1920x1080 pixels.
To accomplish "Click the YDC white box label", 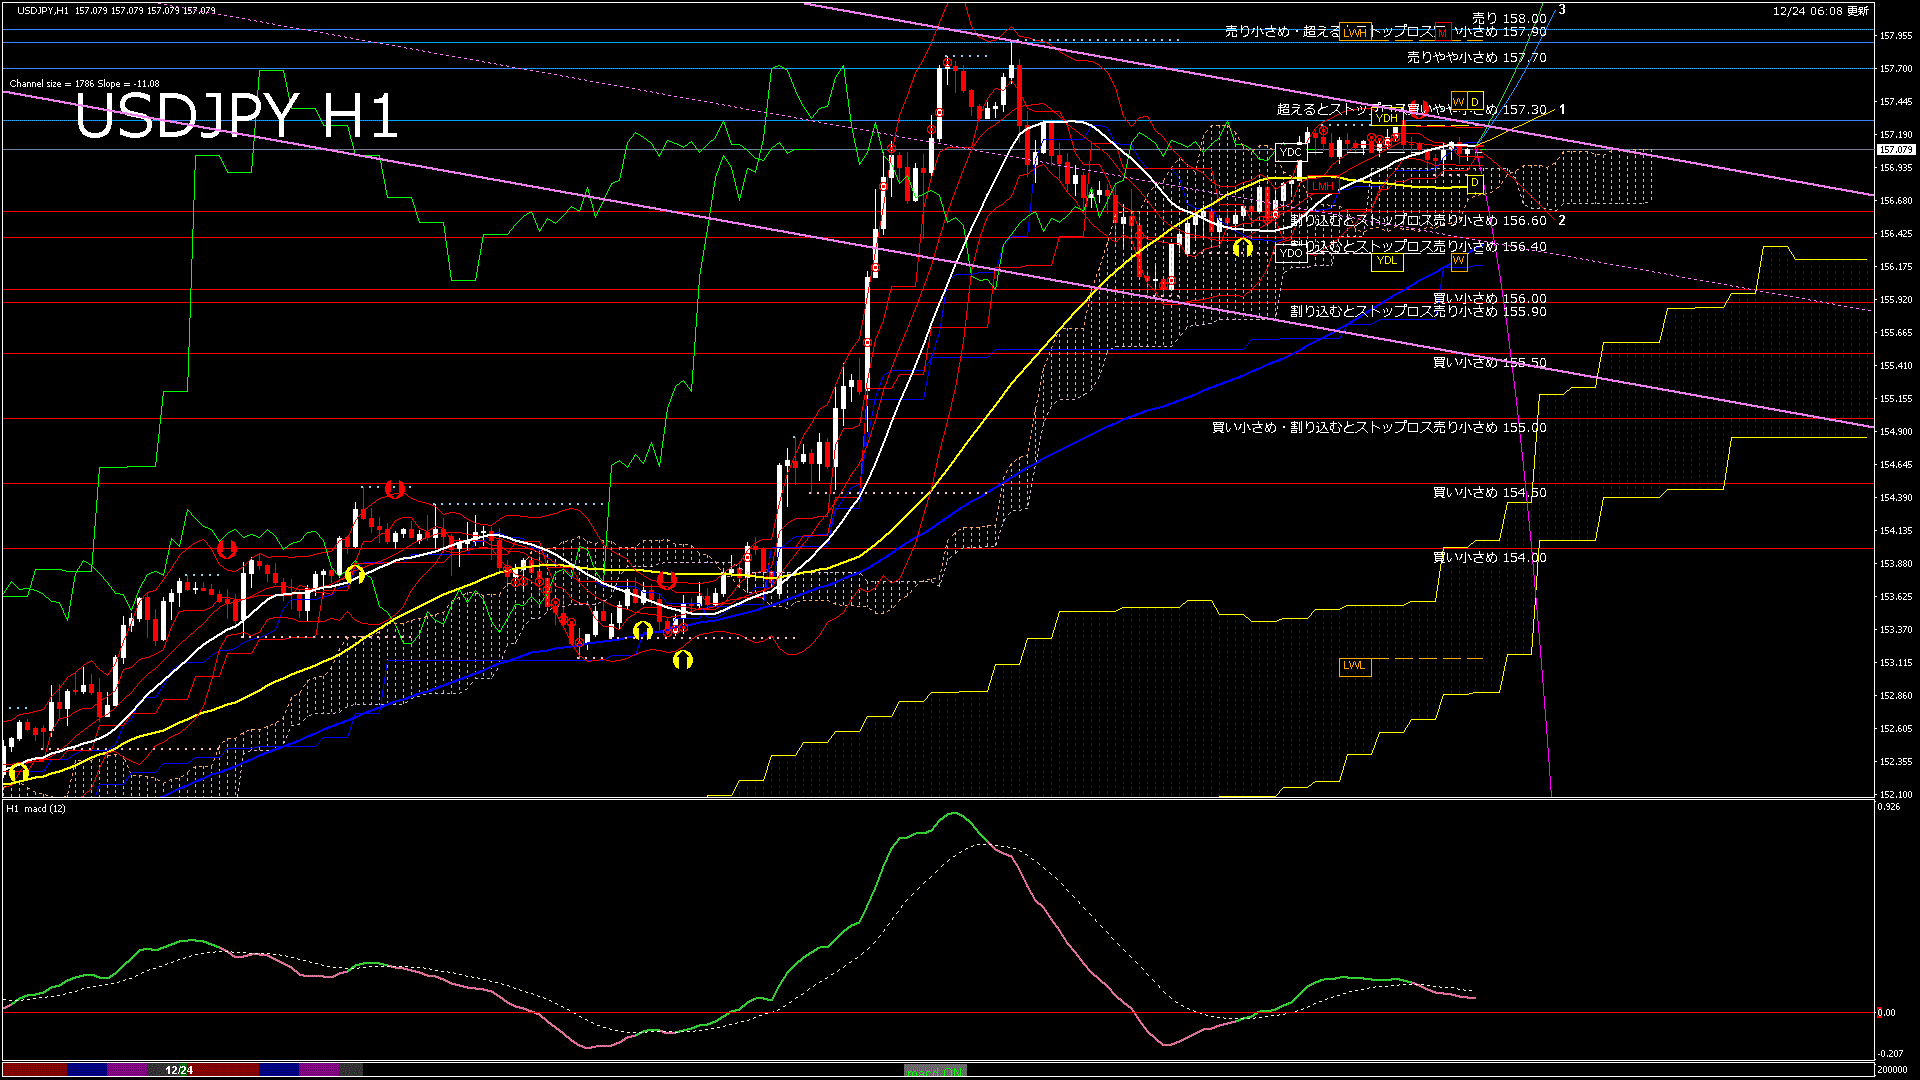I will pyautogui.click(x=1291, y=153).
